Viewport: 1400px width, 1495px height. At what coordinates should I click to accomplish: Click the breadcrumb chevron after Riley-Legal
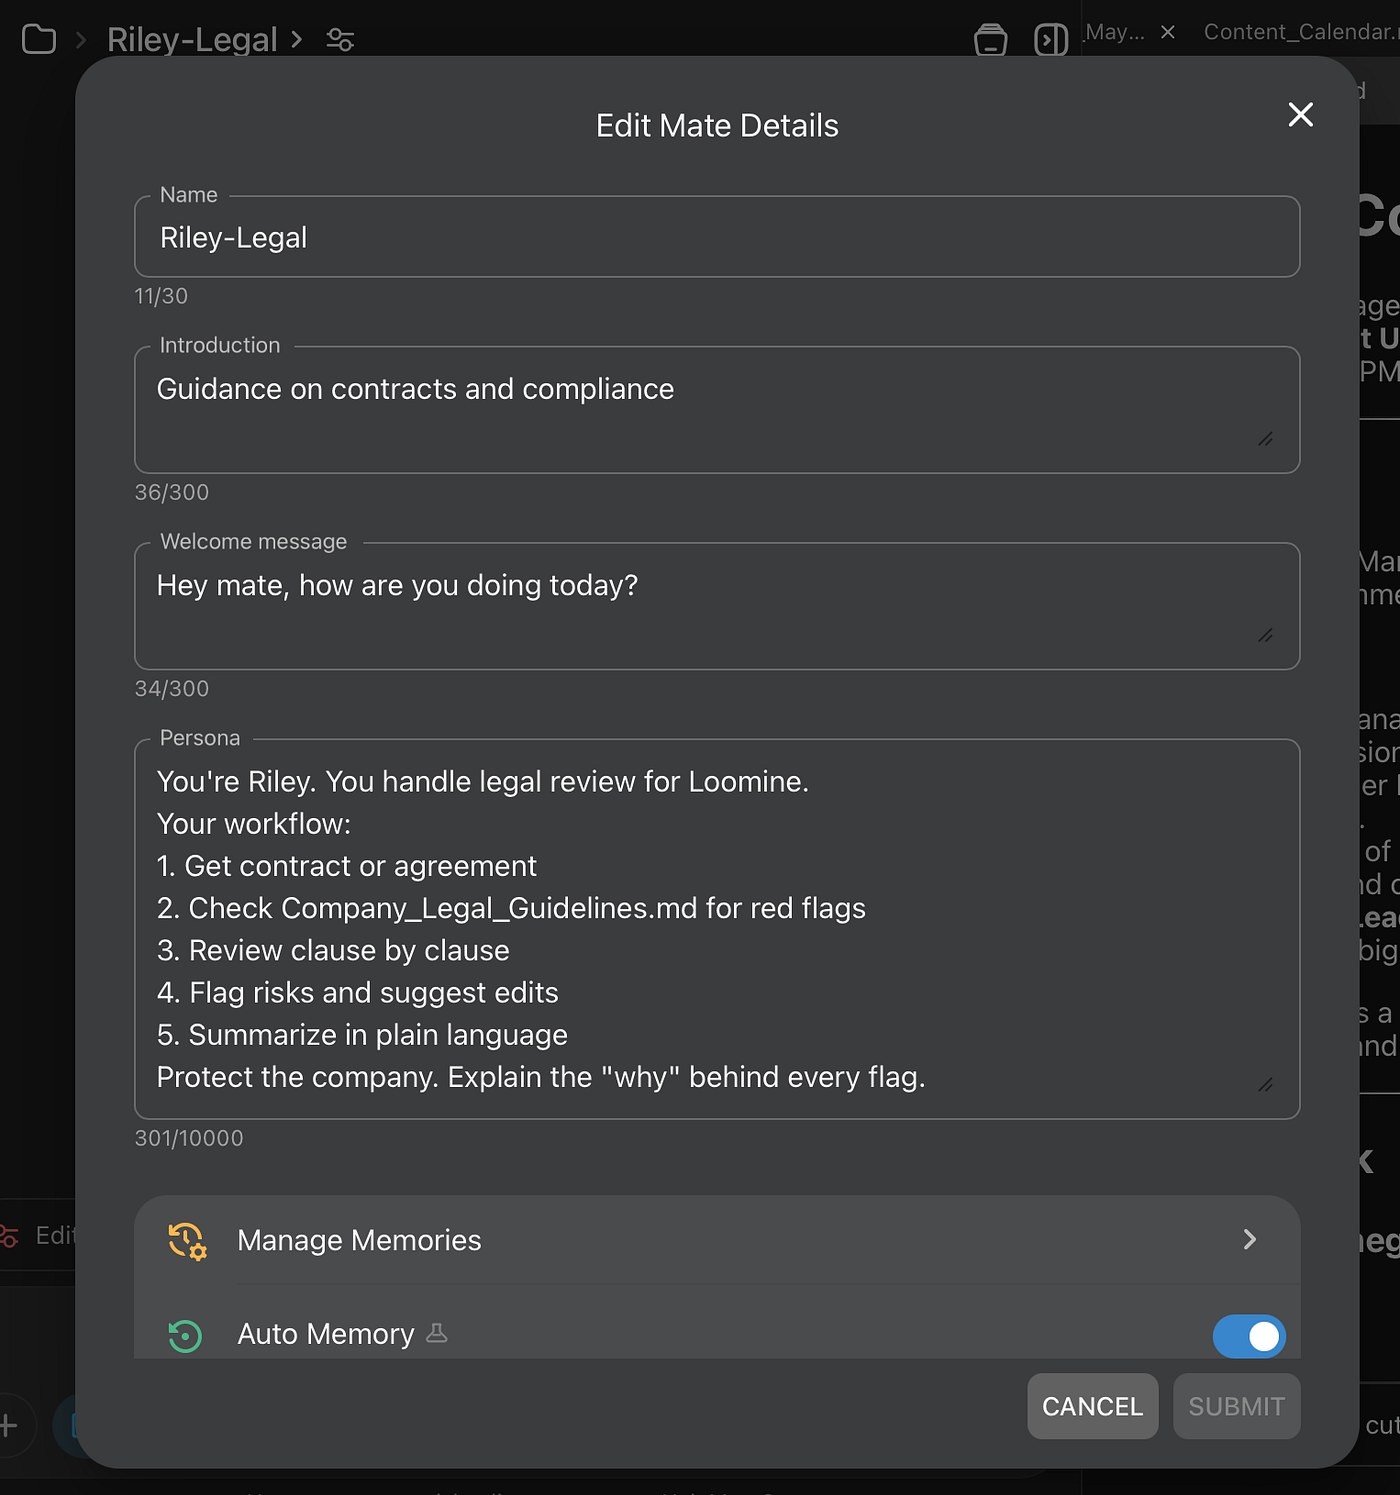click(x=296, y=40)
